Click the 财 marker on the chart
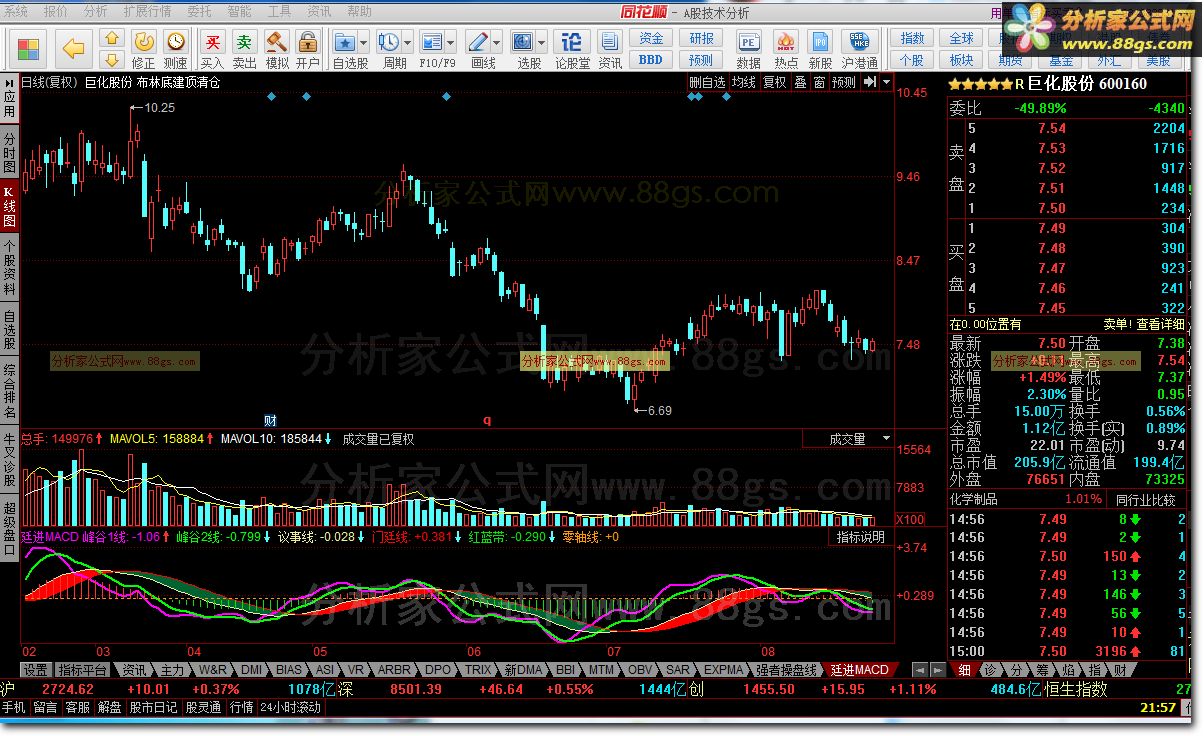 [x=270, y=420]
